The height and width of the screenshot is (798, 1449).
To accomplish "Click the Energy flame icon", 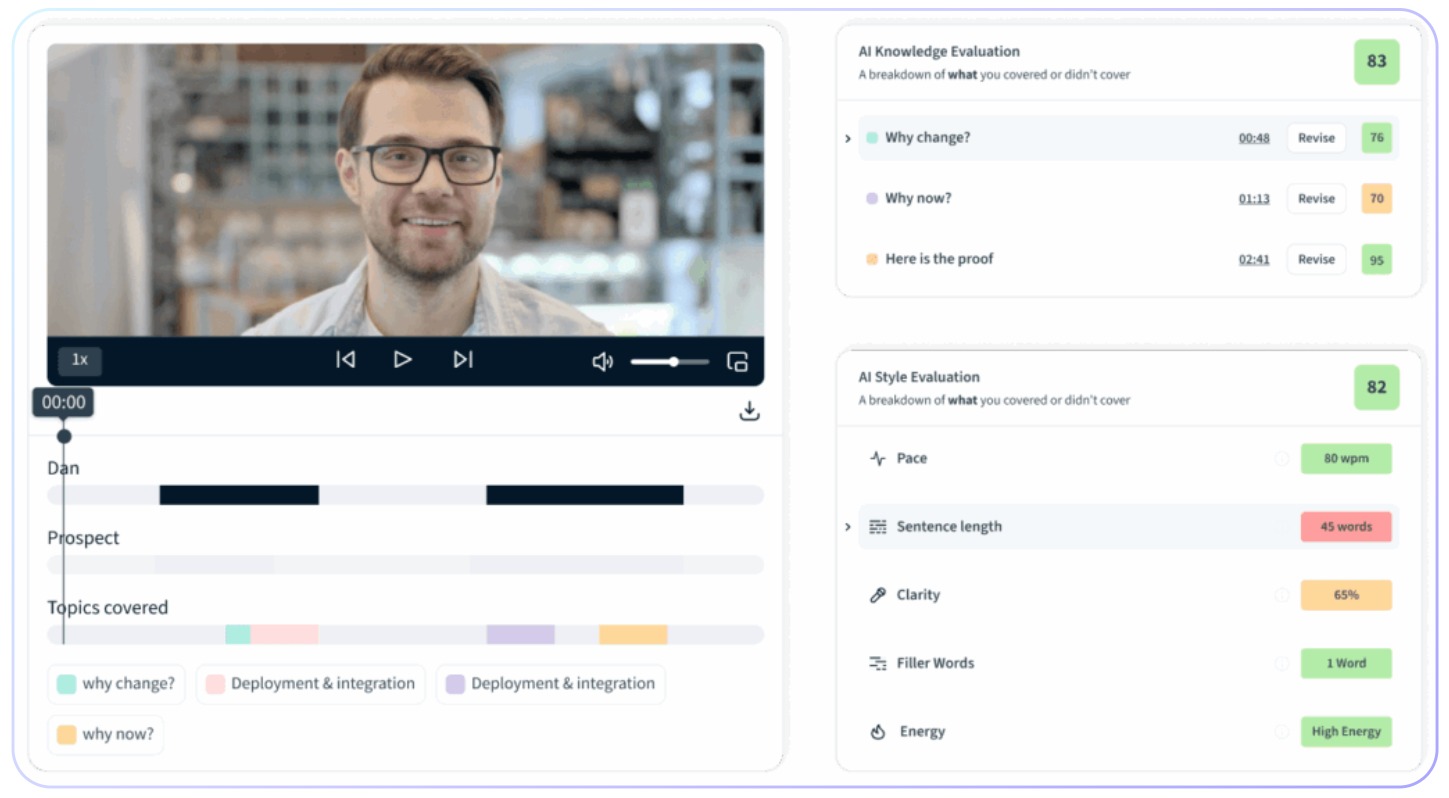I will tap(878, 732).
